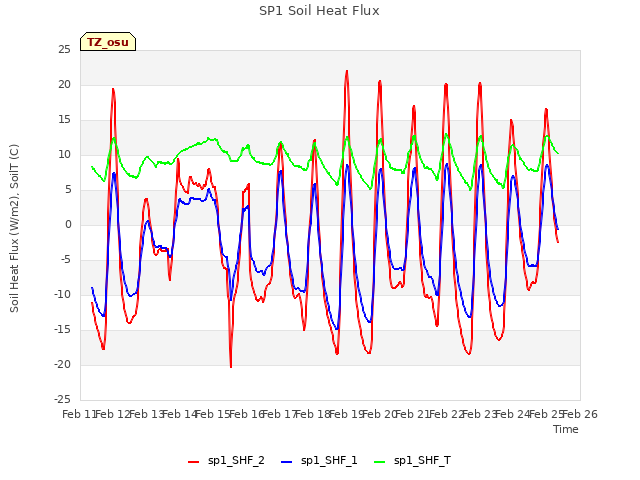Toggle the sp1_SHF_T legend entry
Viewport: 640px width, 480px height.
pyautogui.click(x=412, y=461)
